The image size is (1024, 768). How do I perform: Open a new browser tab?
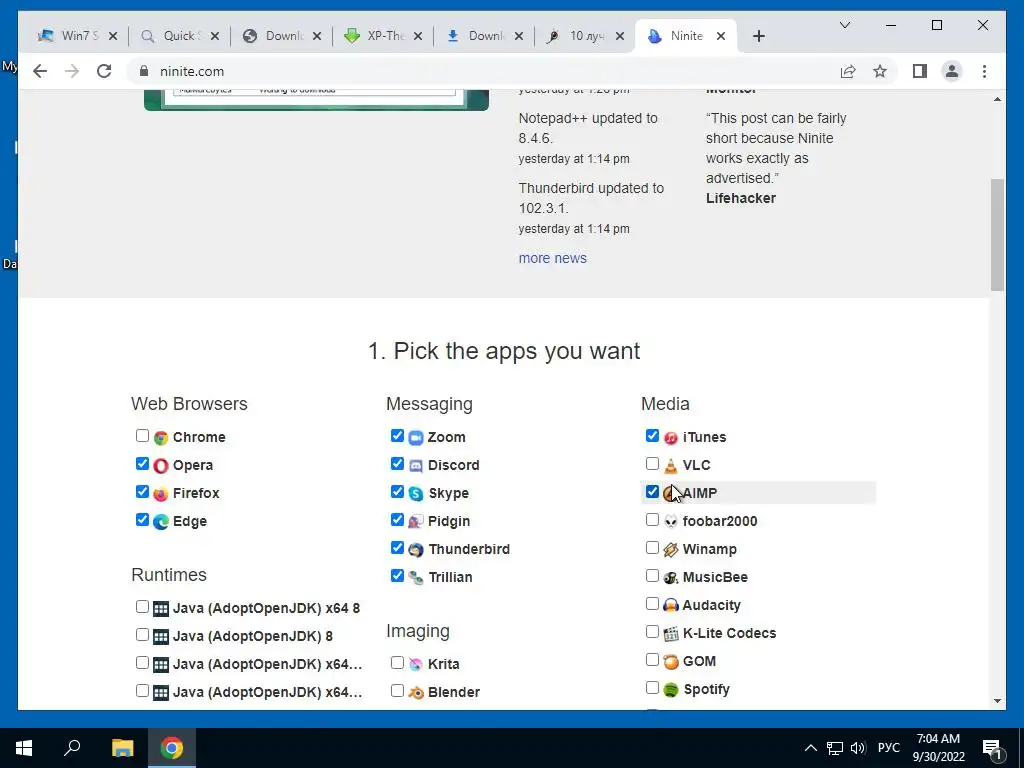[x=758, y=36]
